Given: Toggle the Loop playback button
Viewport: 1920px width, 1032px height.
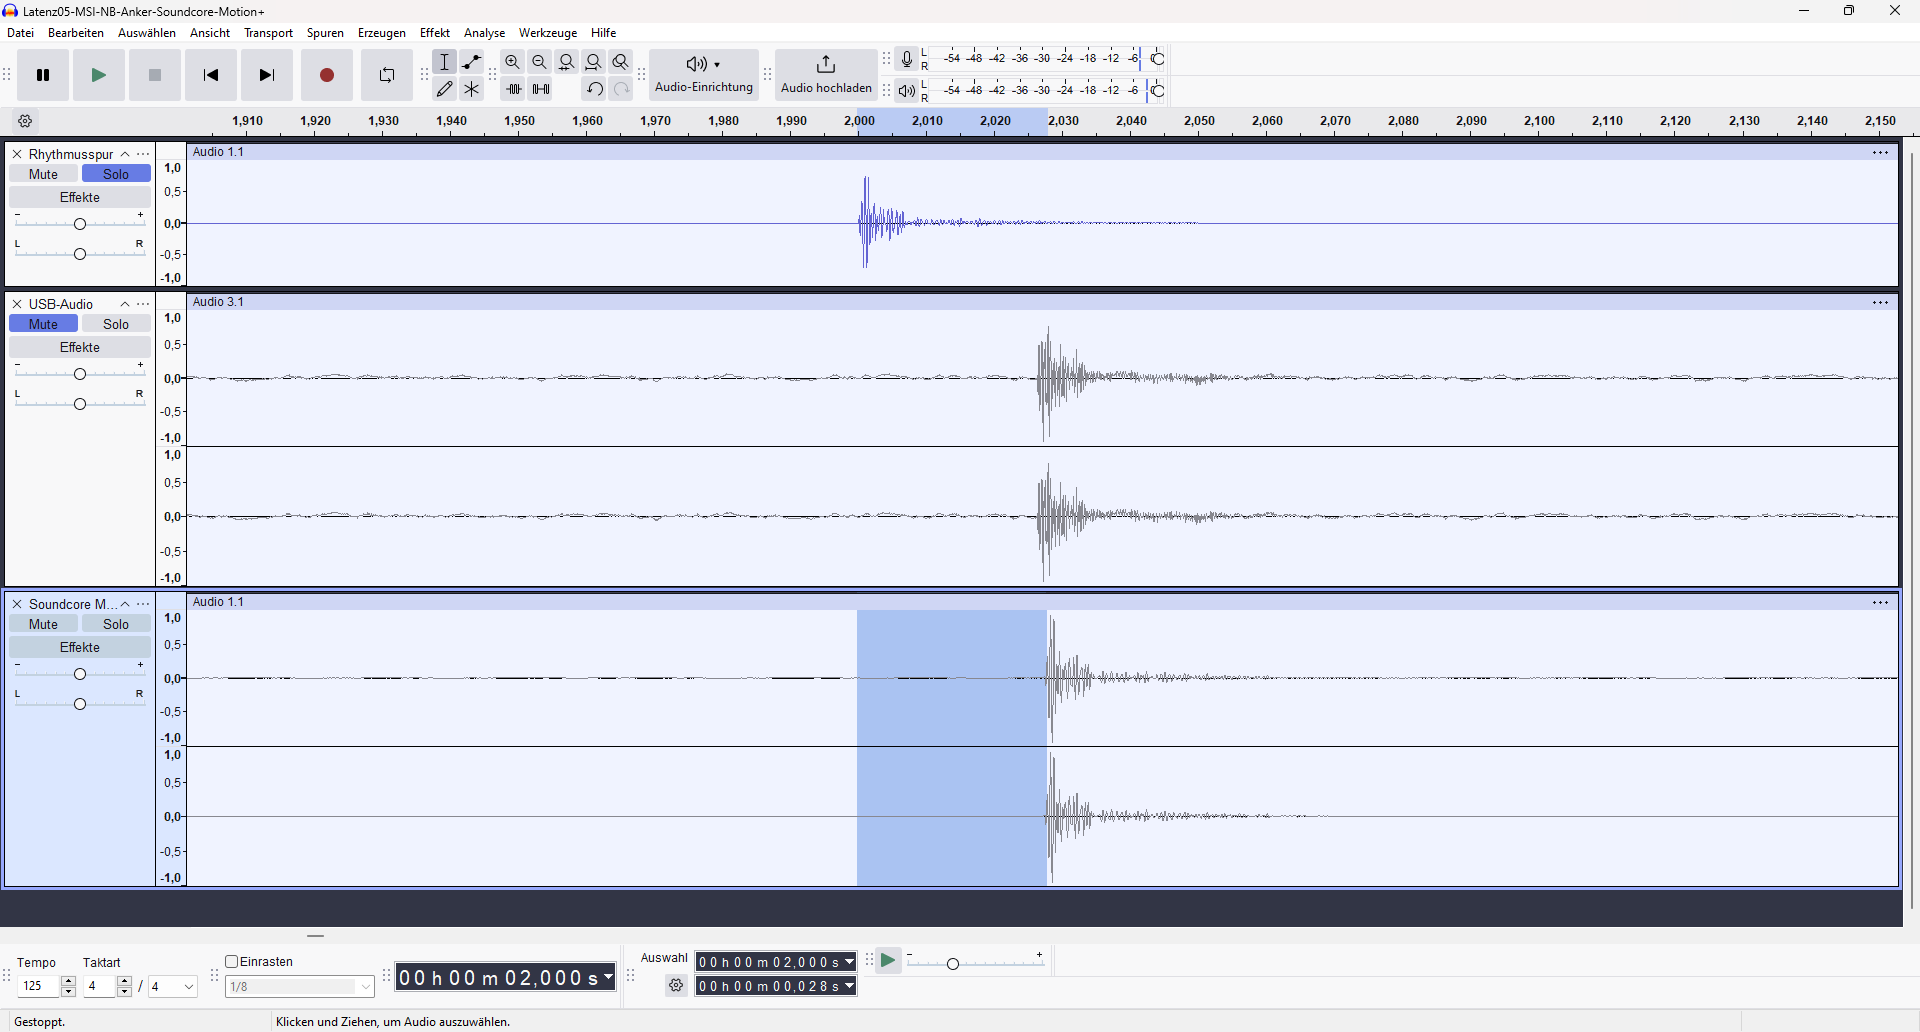Looking at the screenshot, I should 387,75.
